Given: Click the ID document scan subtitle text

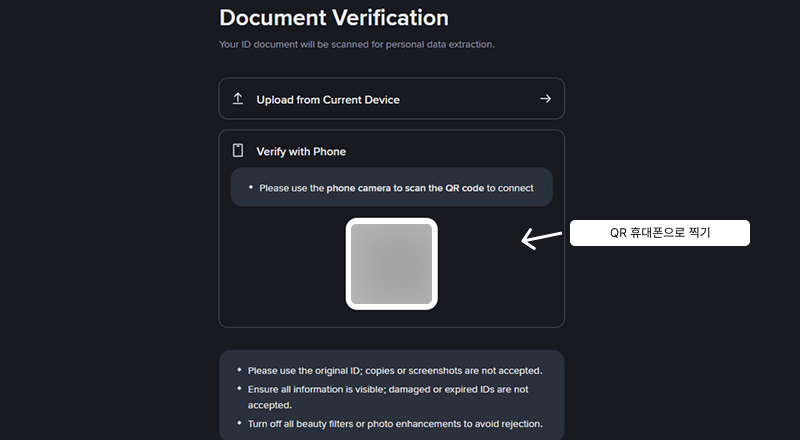Looking at the screenshot, I should tap(356, 45).
